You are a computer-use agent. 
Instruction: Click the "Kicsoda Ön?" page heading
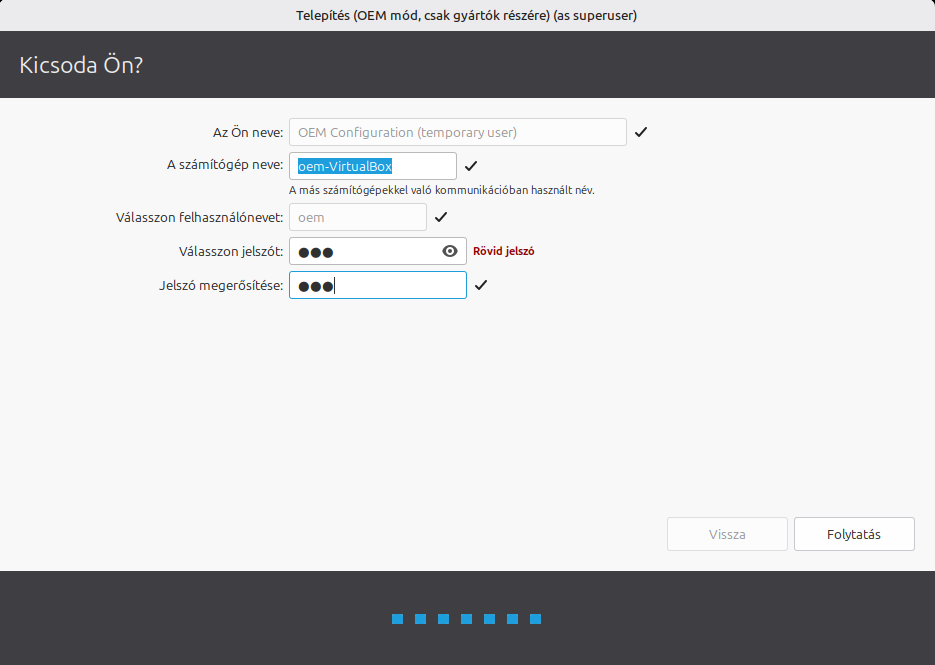coord(80,65)
